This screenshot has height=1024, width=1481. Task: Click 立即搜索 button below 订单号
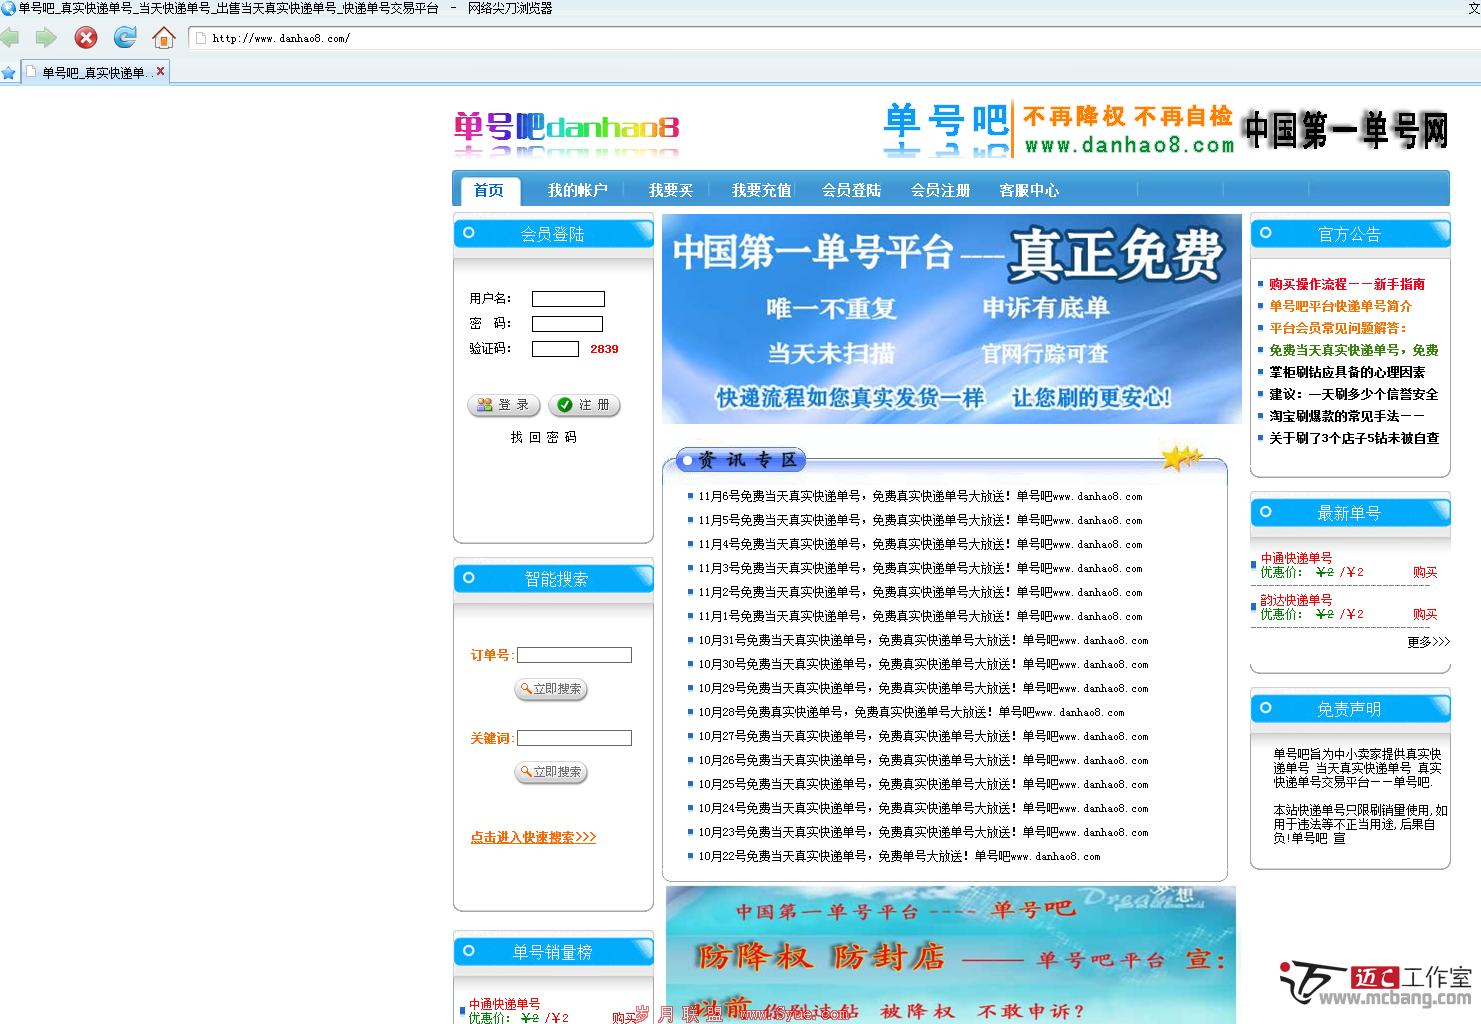551,689
